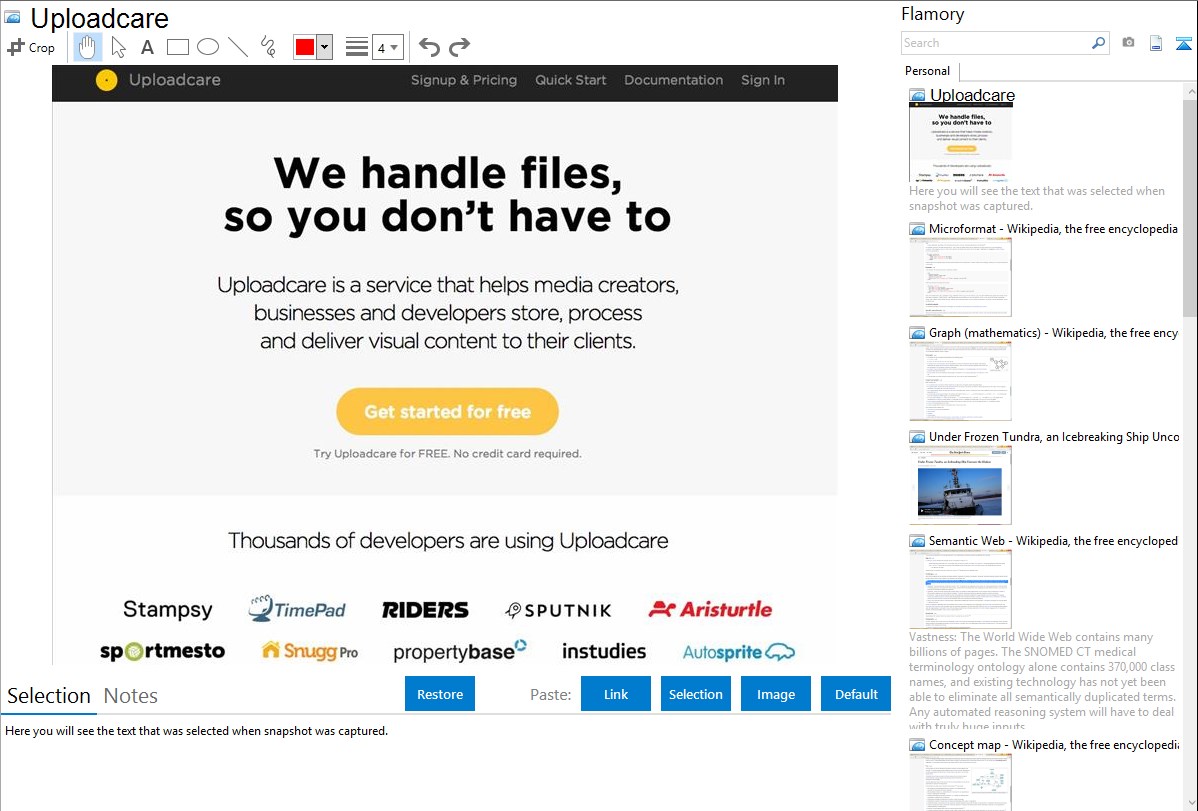This screenshot has width=1198, height=811.
Task: Switch to the Notes tab
Action: 131,696
